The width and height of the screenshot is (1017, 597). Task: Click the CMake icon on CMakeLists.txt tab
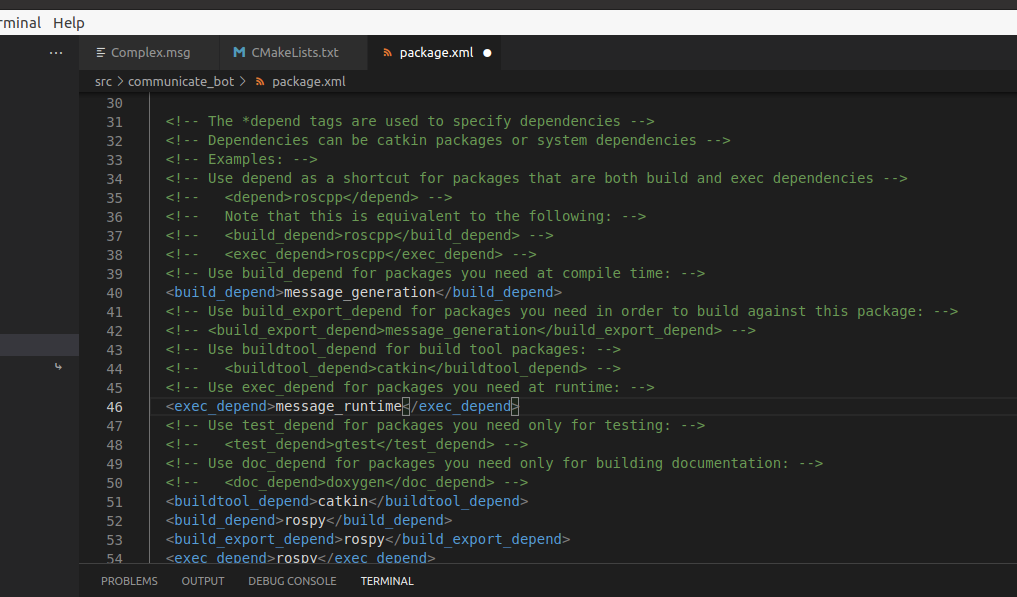[239, 52]
